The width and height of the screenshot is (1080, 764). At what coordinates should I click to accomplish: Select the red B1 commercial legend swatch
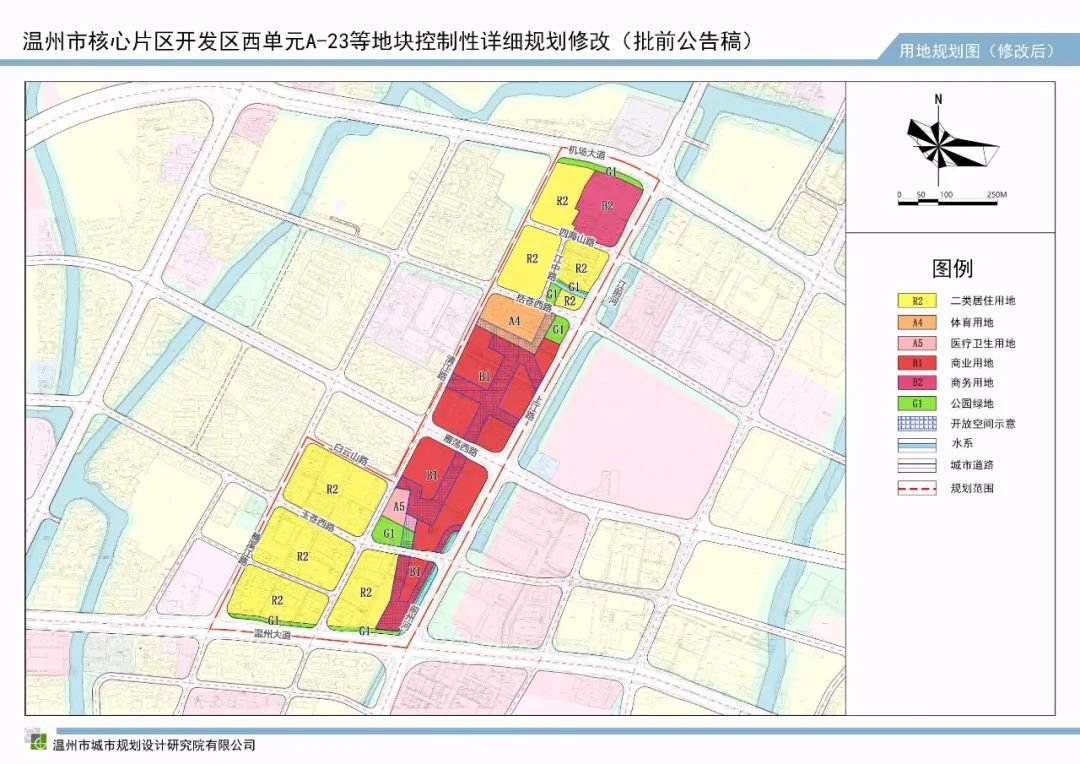point(917,363)
